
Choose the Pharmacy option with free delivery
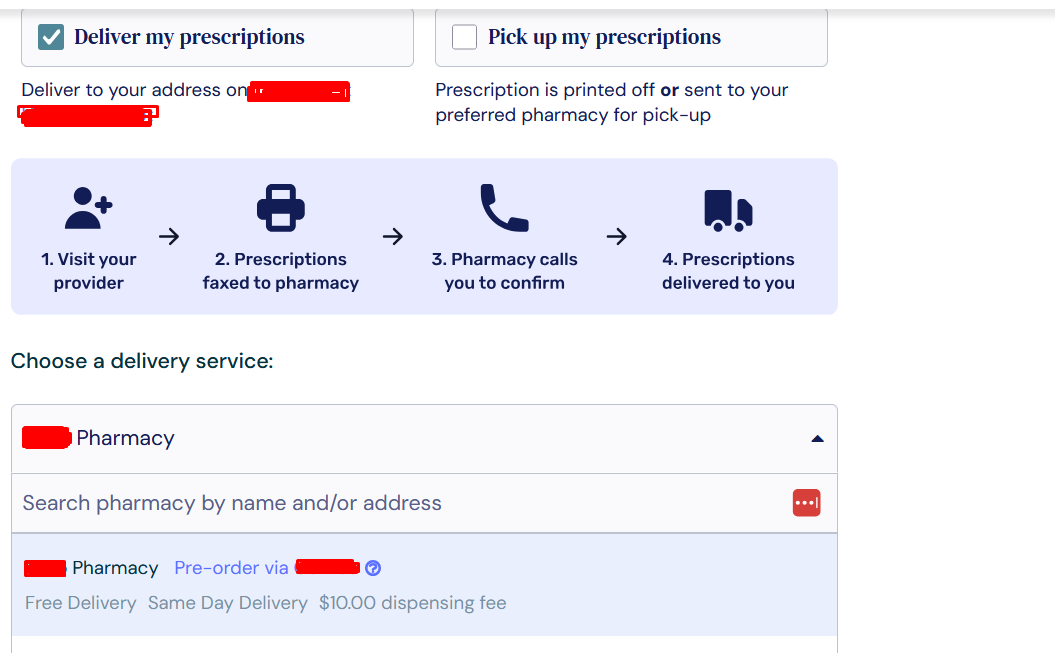click(425, 584)
